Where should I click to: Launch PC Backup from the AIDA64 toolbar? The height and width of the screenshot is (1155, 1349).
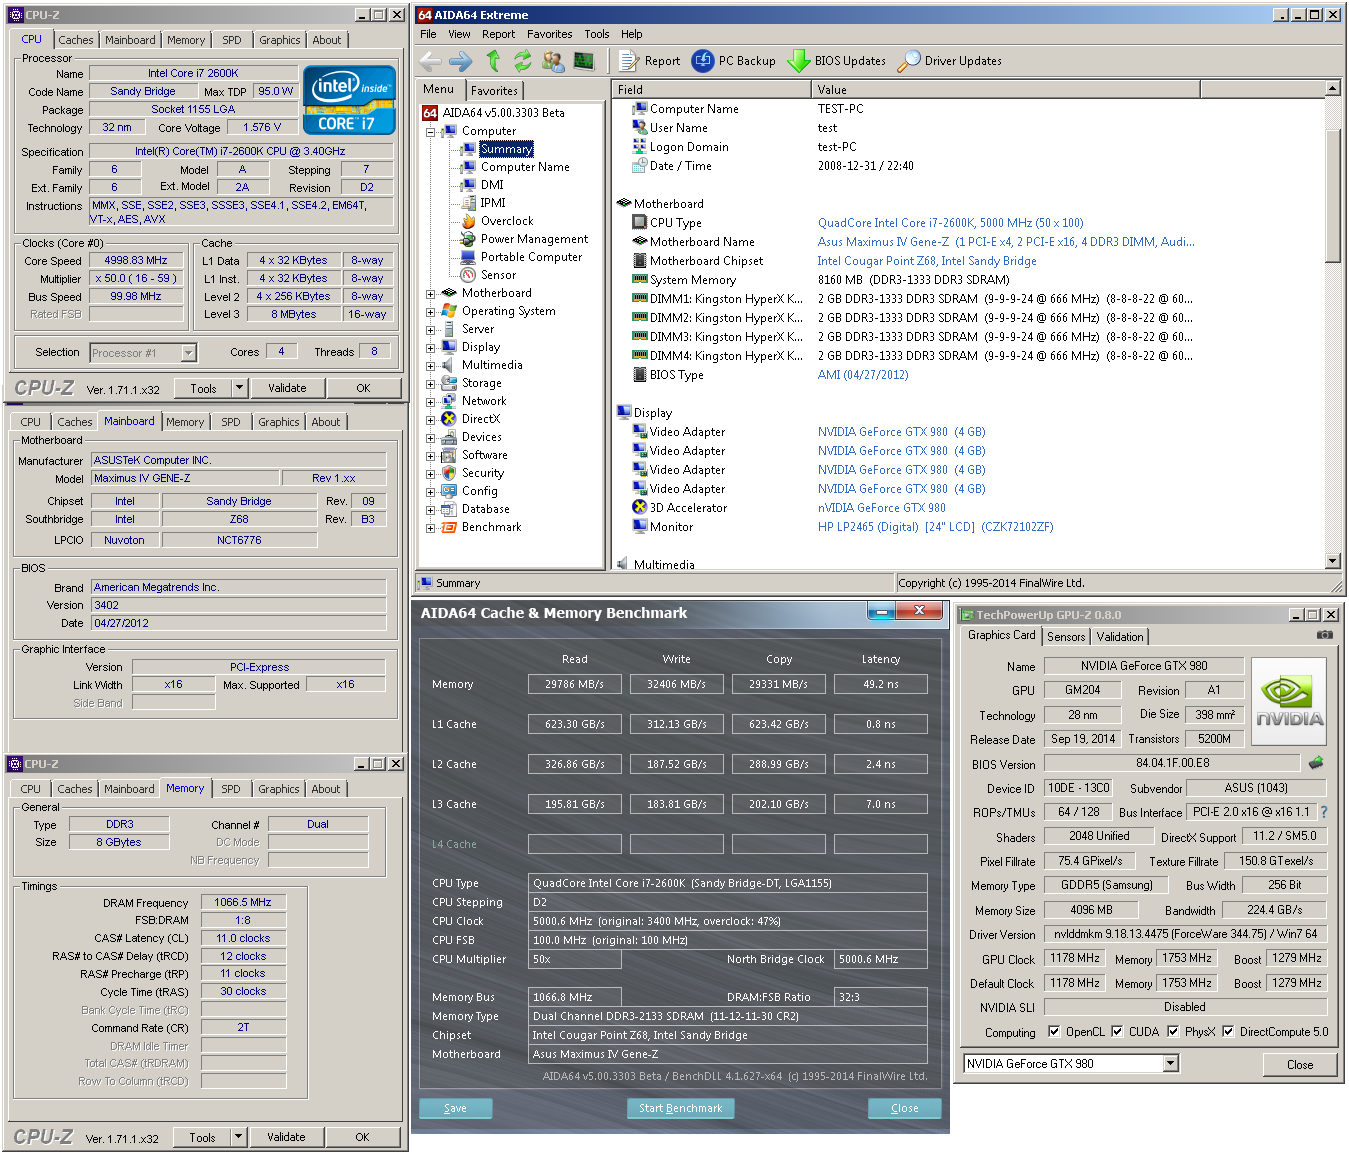[x=734, y=61]
